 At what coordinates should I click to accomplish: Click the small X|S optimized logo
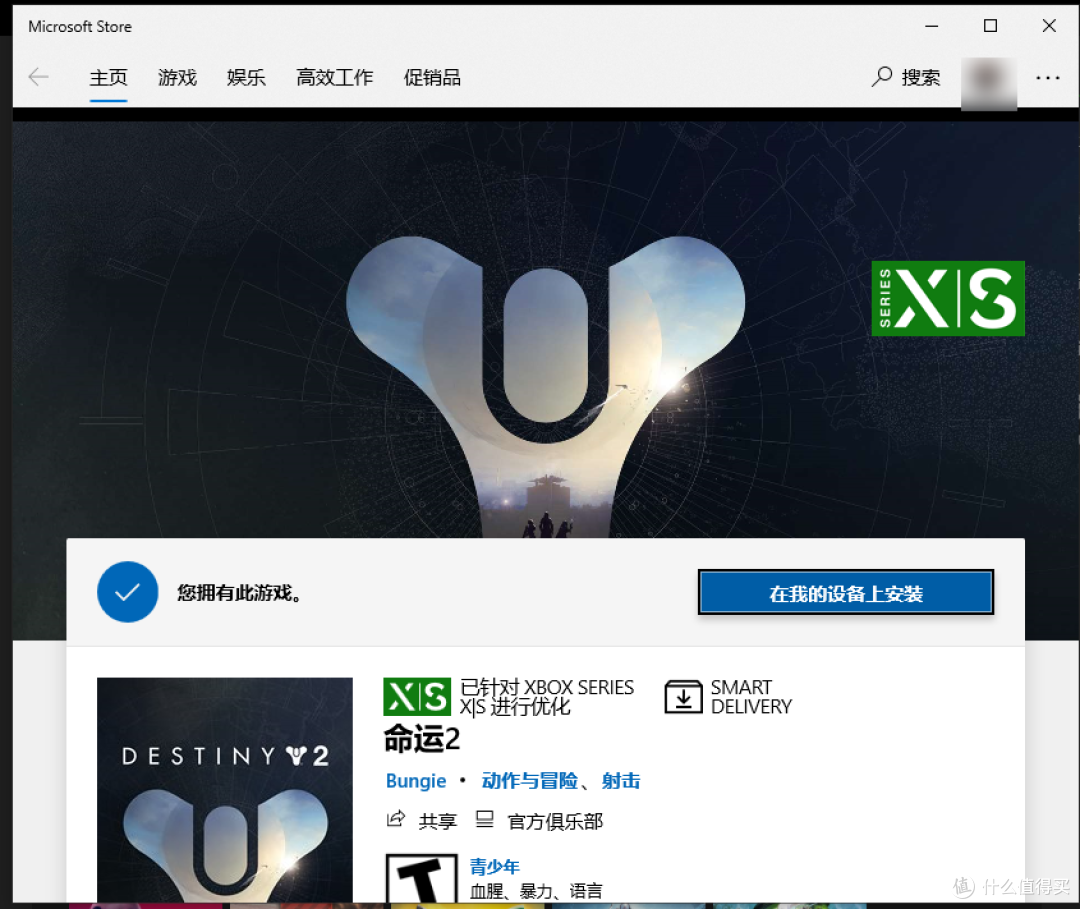417,697
